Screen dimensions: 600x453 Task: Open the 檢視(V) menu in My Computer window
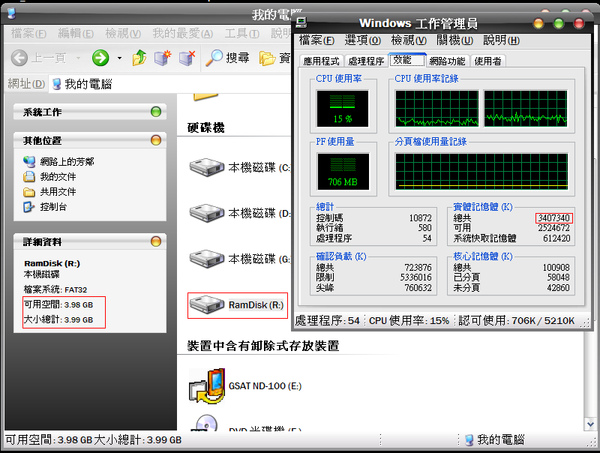[123, 34]
